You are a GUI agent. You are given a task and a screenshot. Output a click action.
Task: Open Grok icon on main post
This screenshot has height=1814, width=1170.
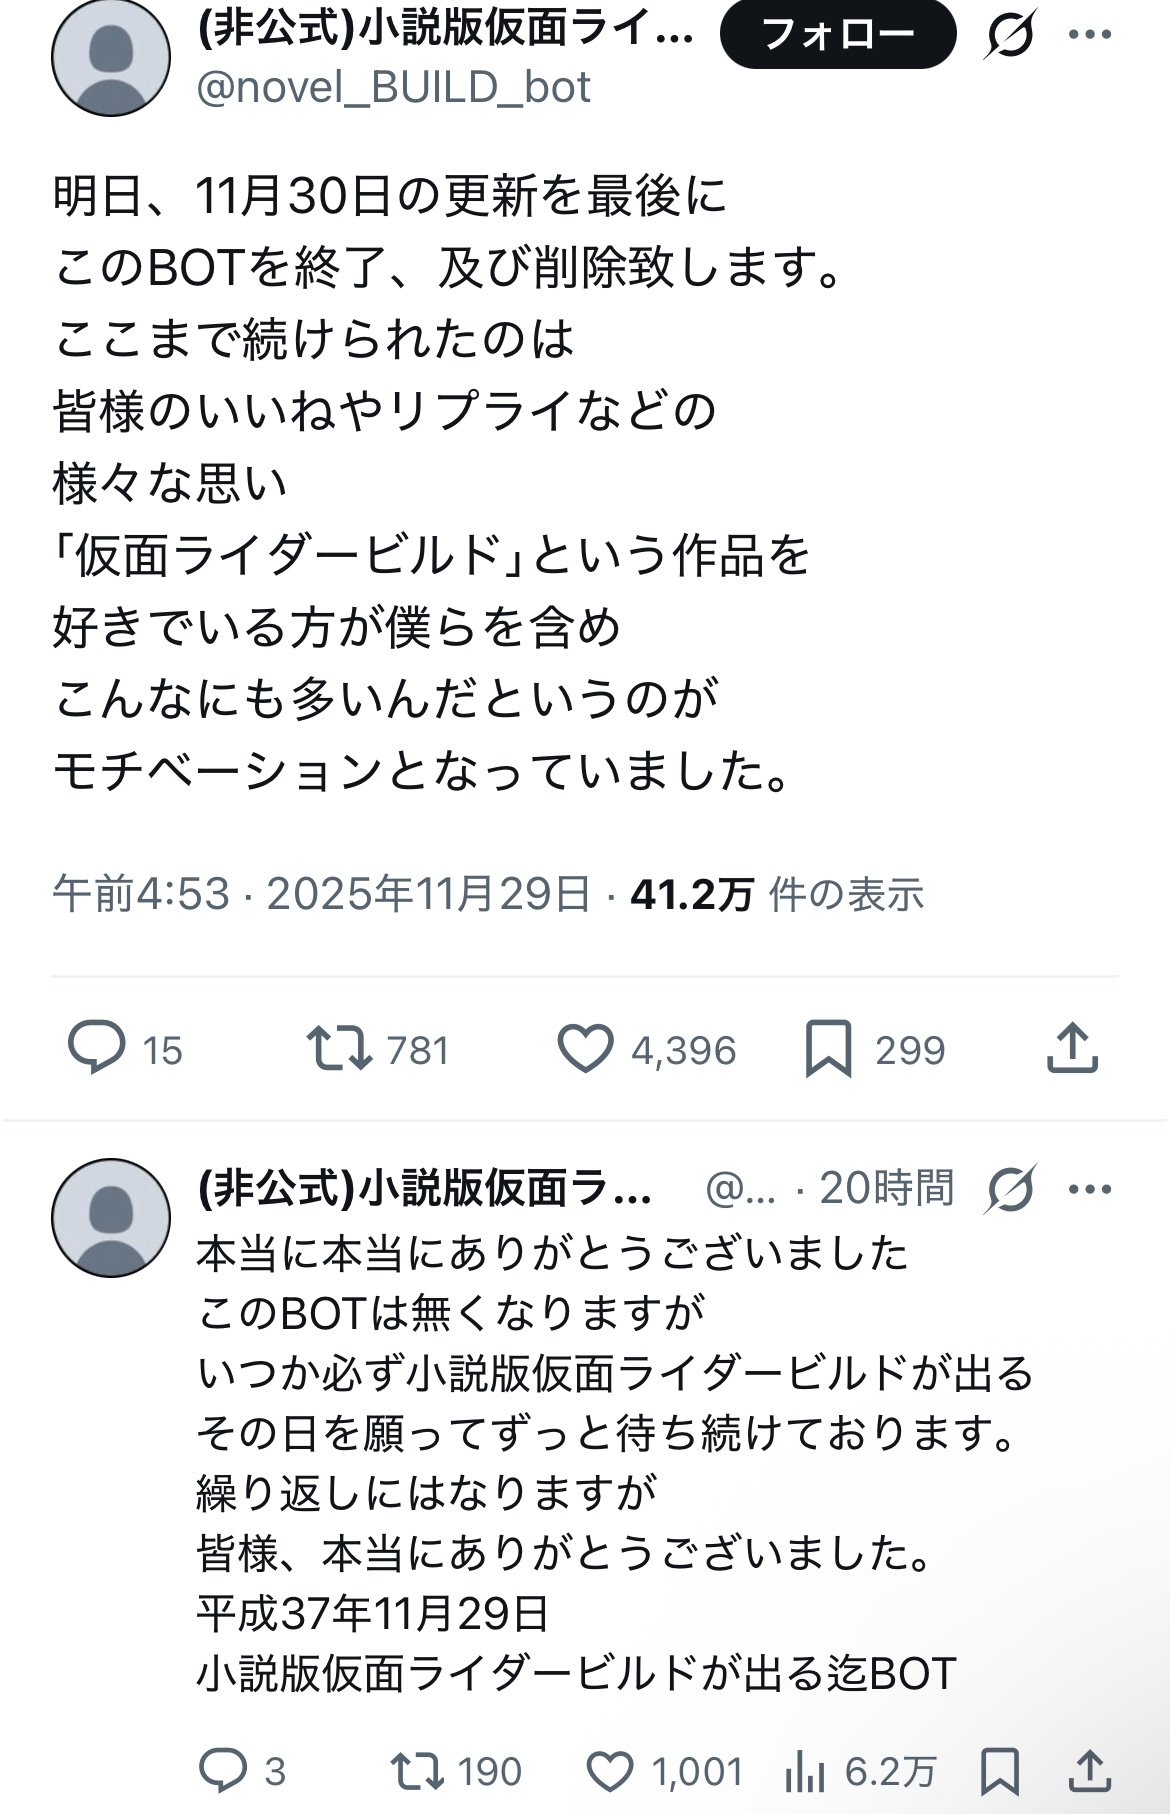1009,35
